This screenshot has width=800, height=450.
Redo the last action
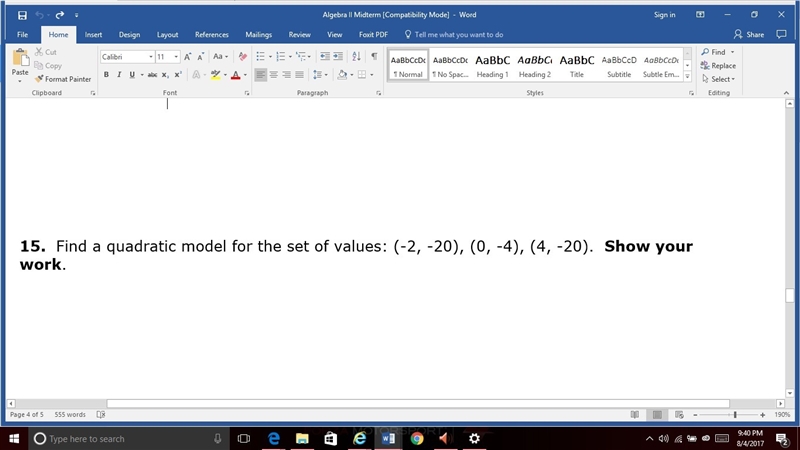(60, 15)
